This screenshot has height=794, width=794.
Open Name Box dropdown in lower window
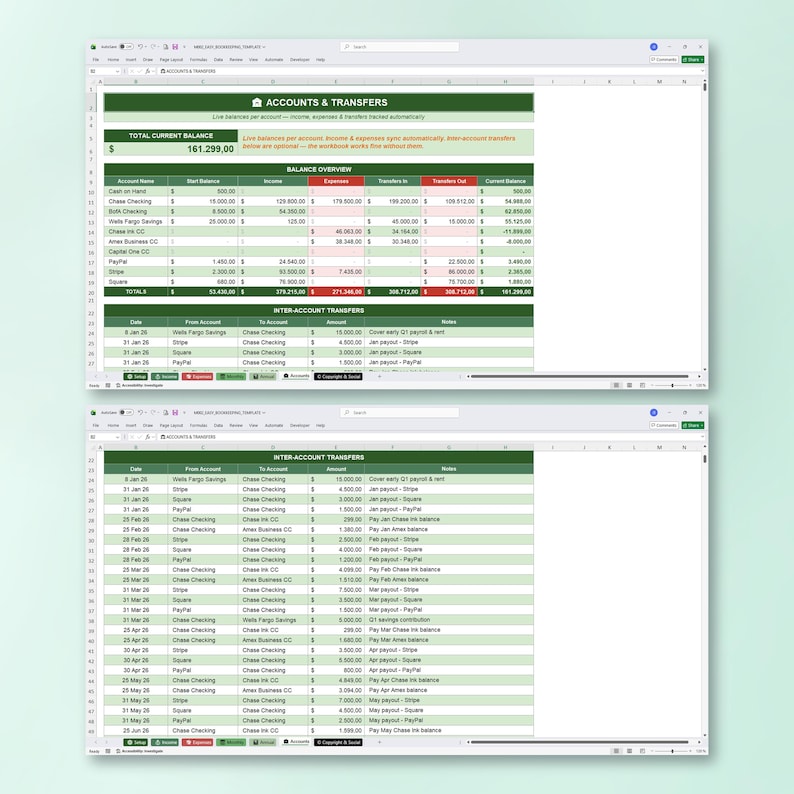117,437
